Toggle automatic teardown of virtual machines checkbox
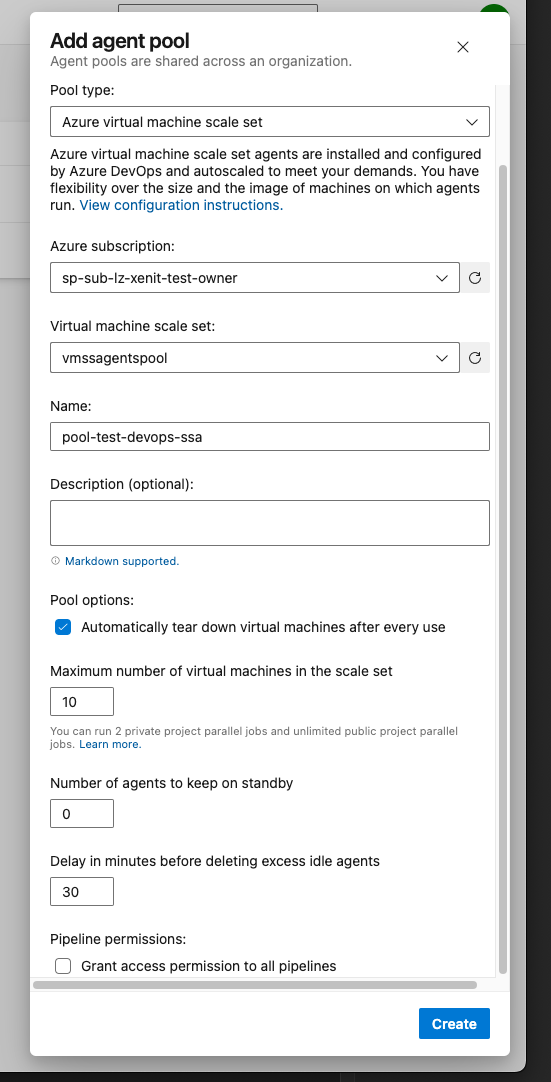 63,627
